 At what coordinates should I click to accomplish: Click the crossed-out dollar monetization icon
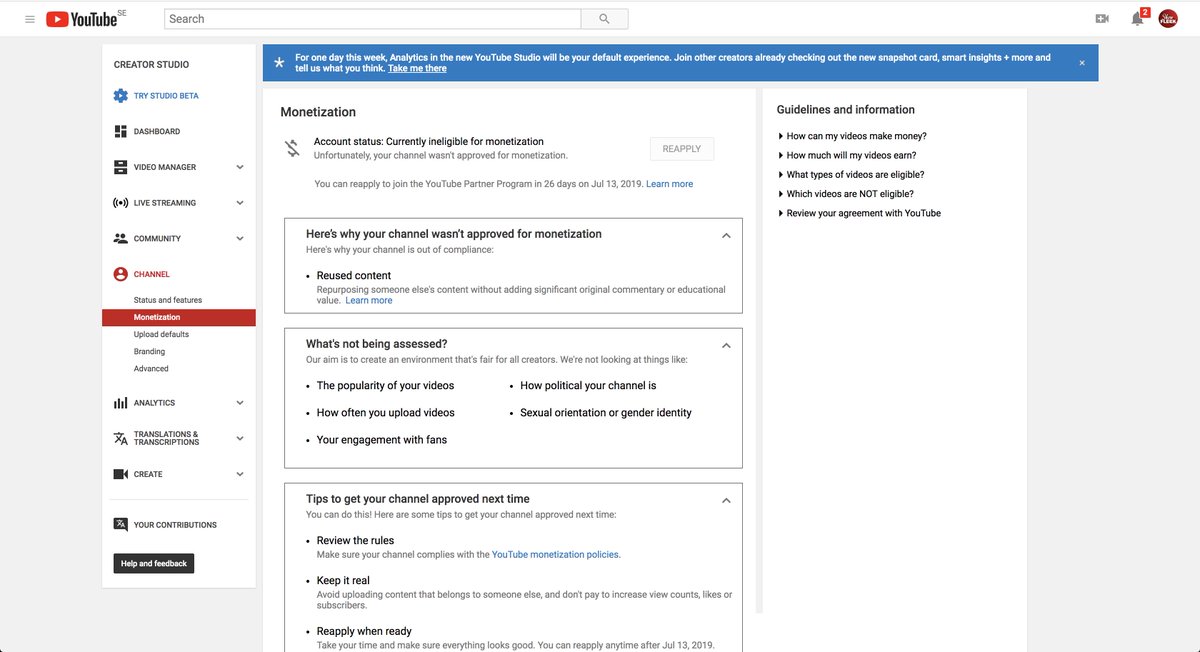(292, 148)
